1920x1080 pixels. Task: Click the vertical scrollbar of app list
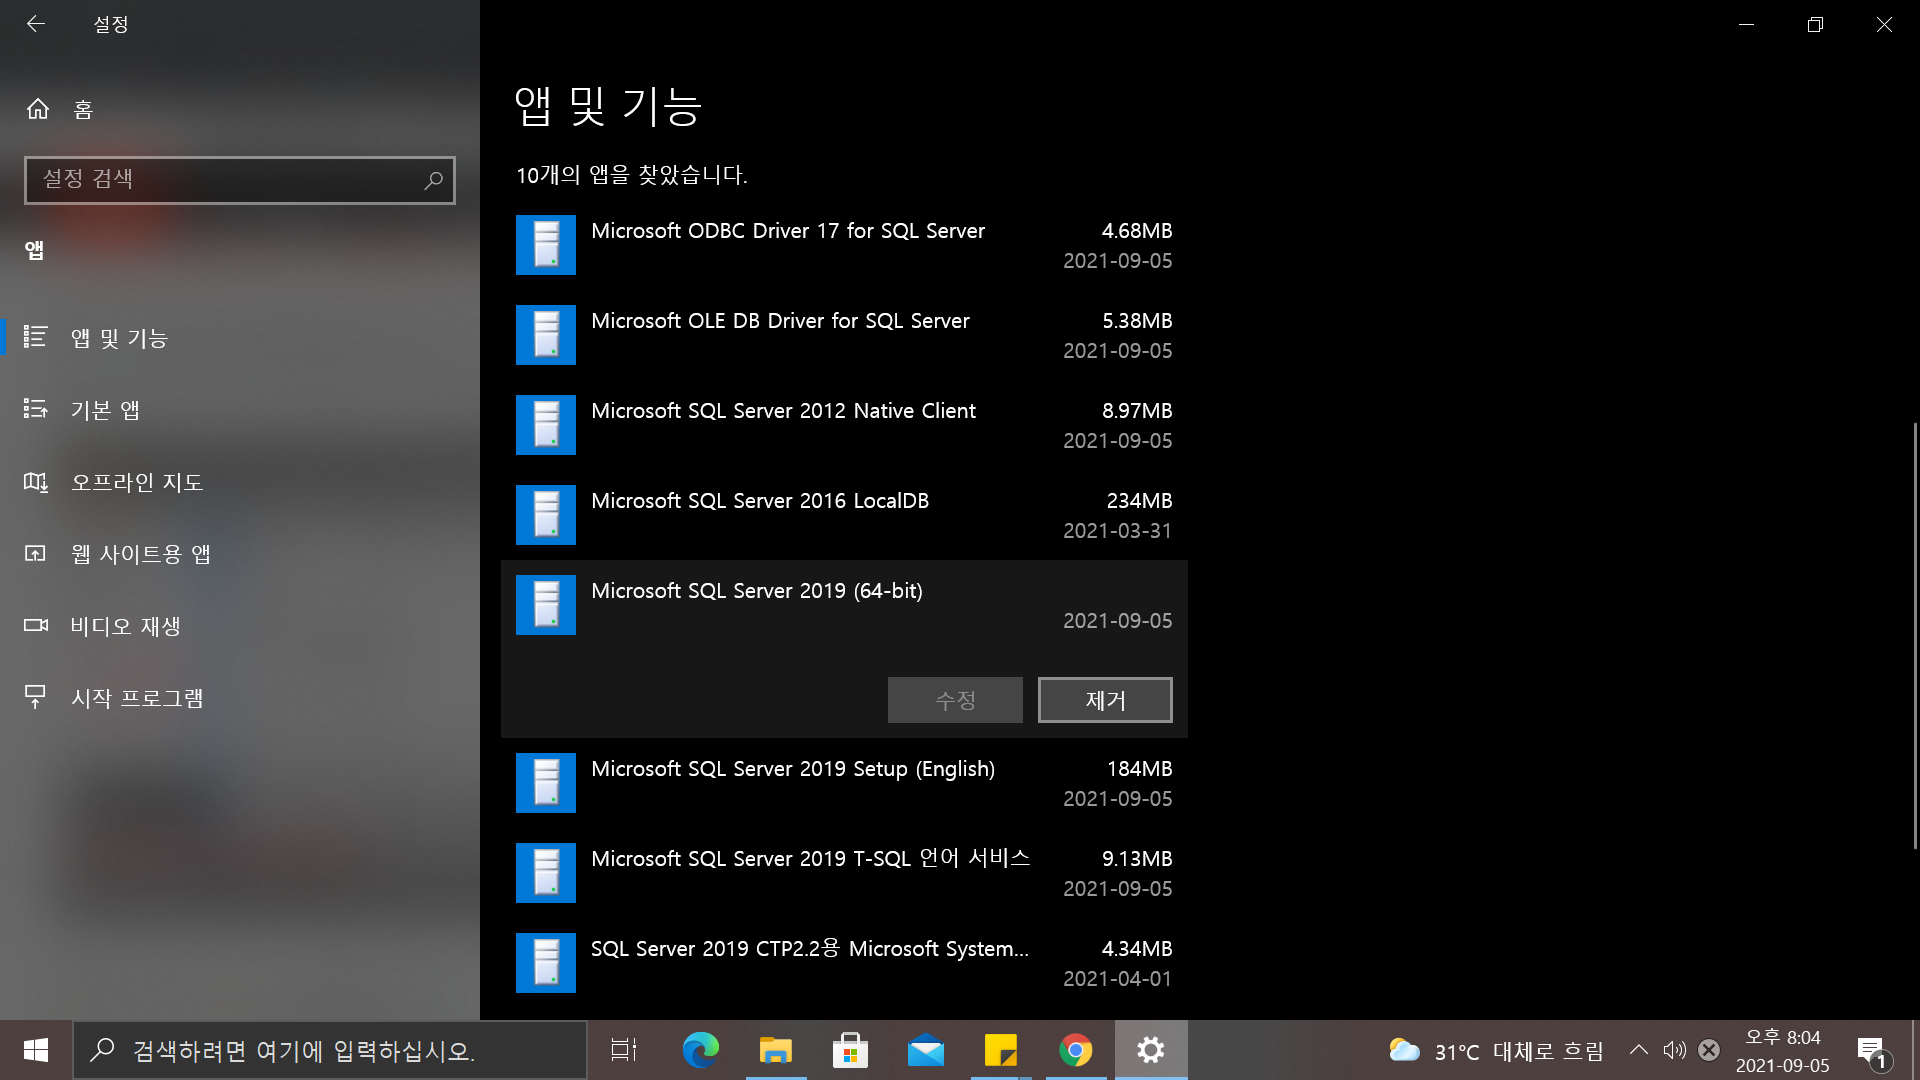click(1914, 635)
